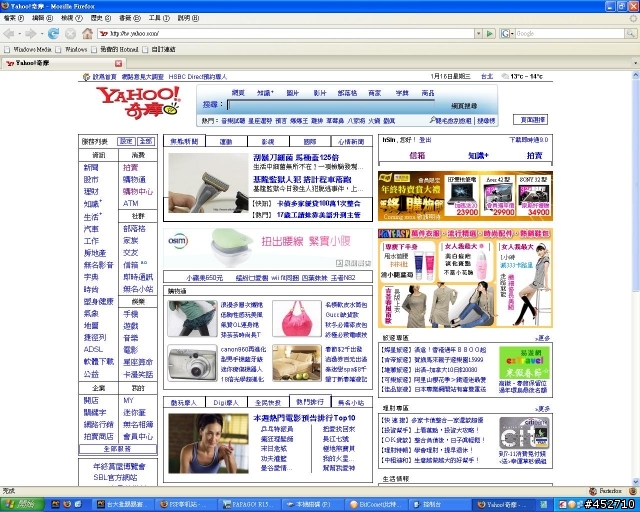640x512 pixels.
Task: Choose the 圖片 search category
Action: pyautogui.click(x=292, y=93)
